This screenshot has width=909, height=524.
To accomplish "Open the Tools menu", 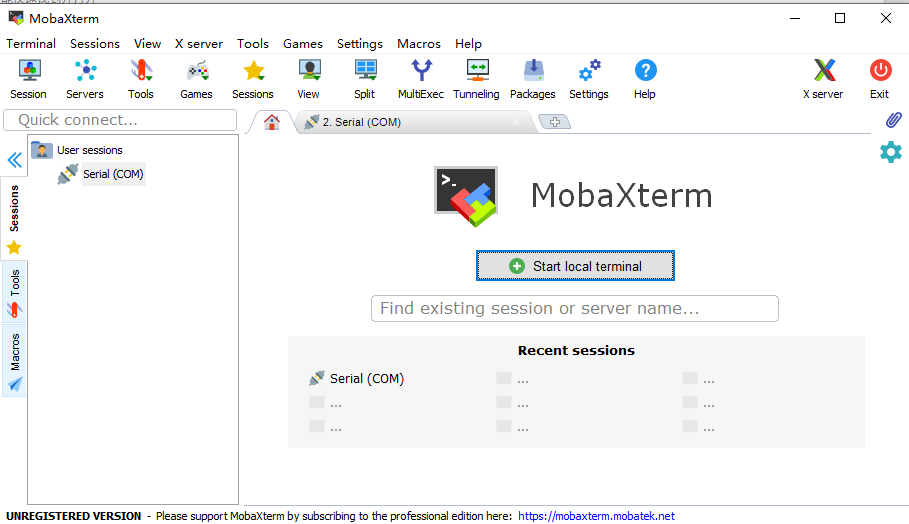I will 253,43.
